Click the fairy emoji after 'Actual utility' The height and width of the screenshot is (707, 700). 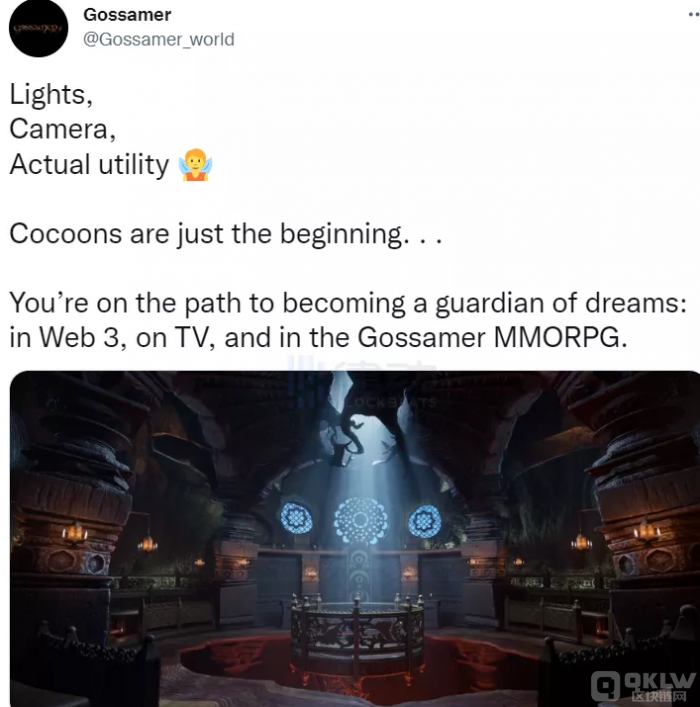click(195, 164)
